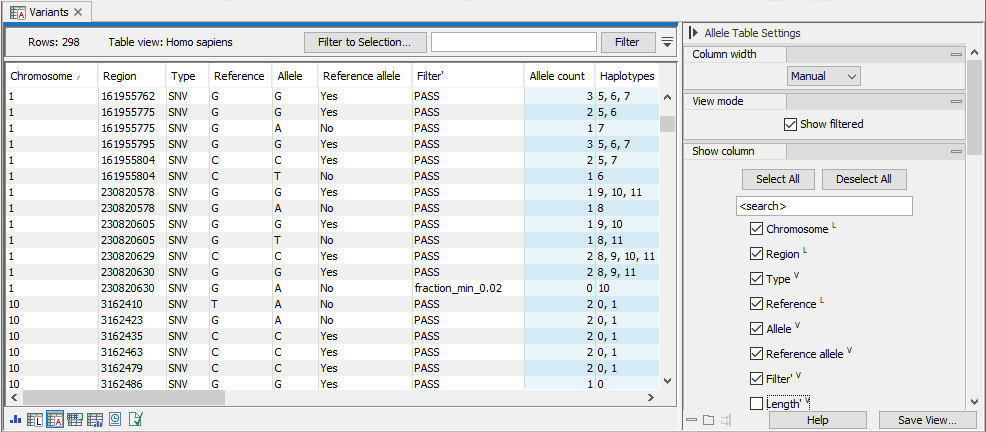Open the Manual column width dropdown
This screenshot has height=432, width=986.
tap(824, 76)
